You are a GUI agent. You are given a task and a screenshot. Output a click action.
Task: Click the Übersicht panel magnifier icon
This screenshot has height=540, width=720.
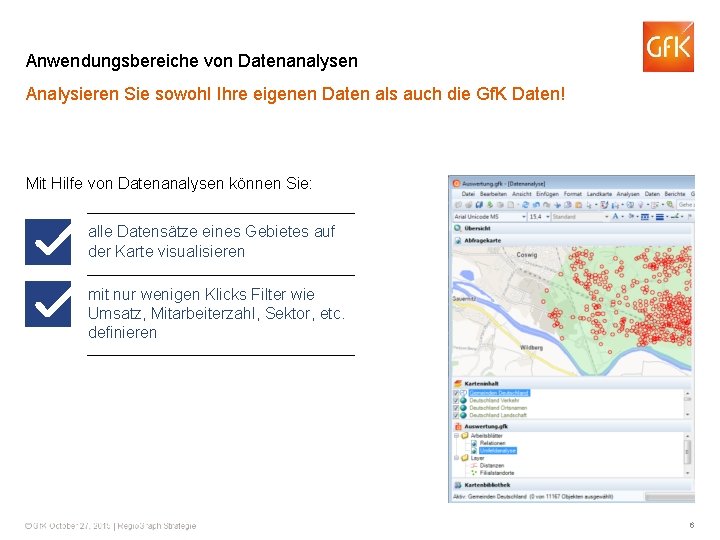tap(457, 228)
